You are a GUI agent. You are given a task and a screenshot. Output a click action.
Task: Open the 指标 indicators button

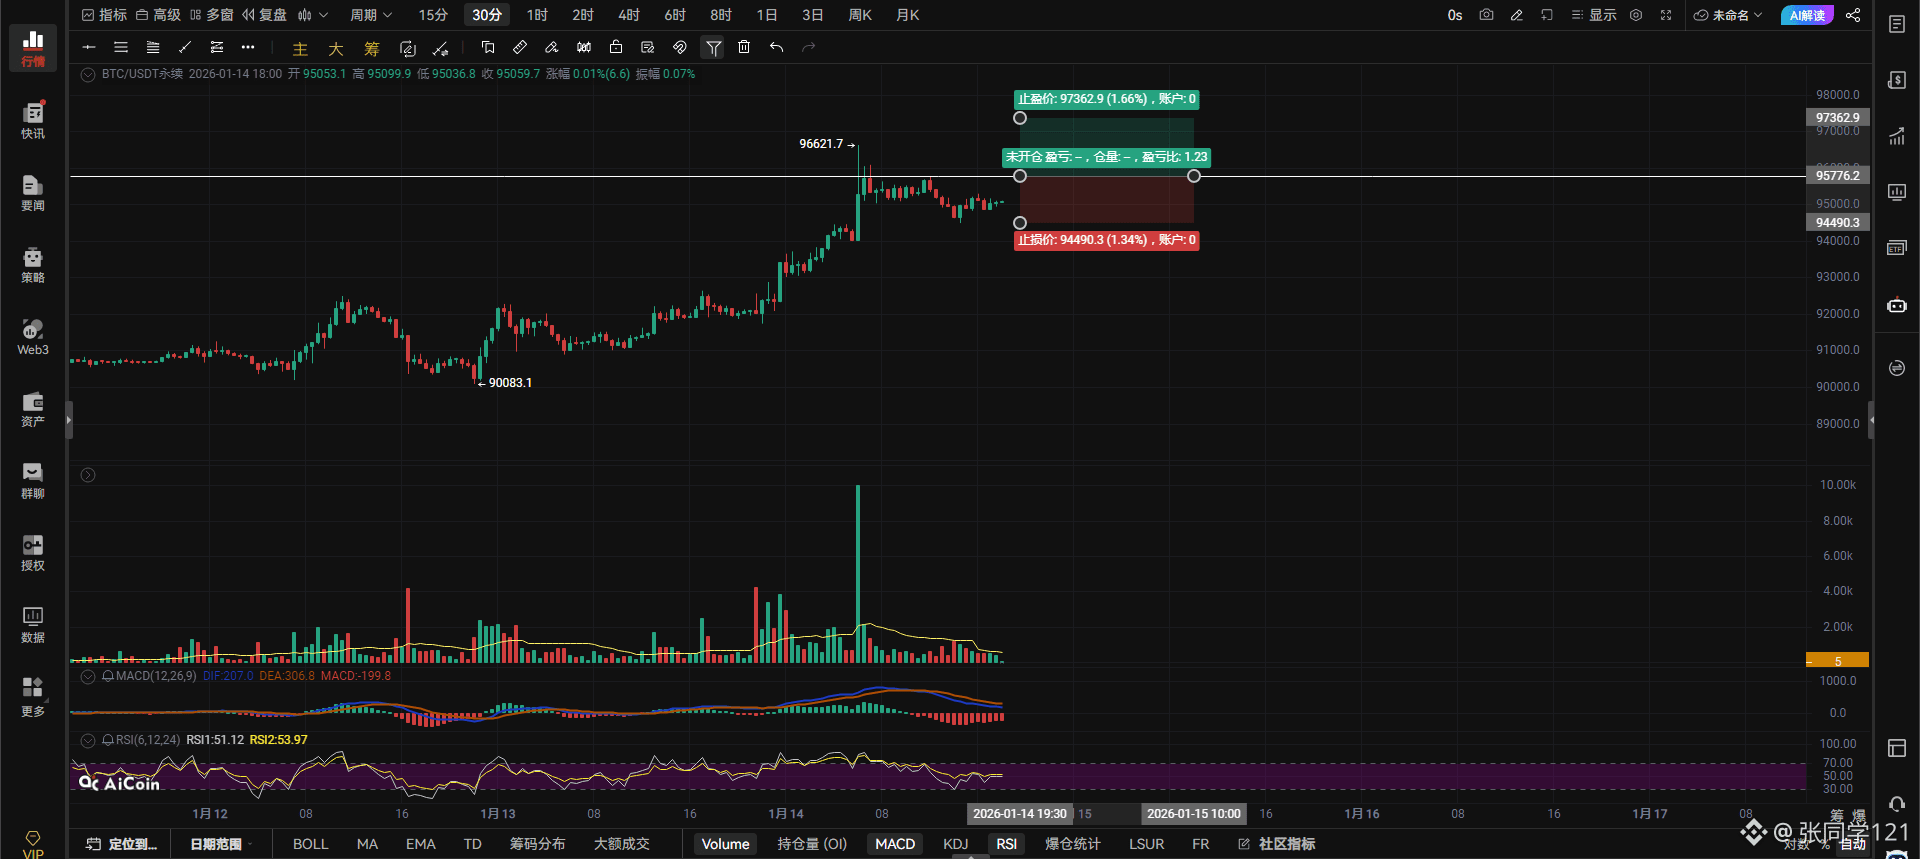click(104, 15)
